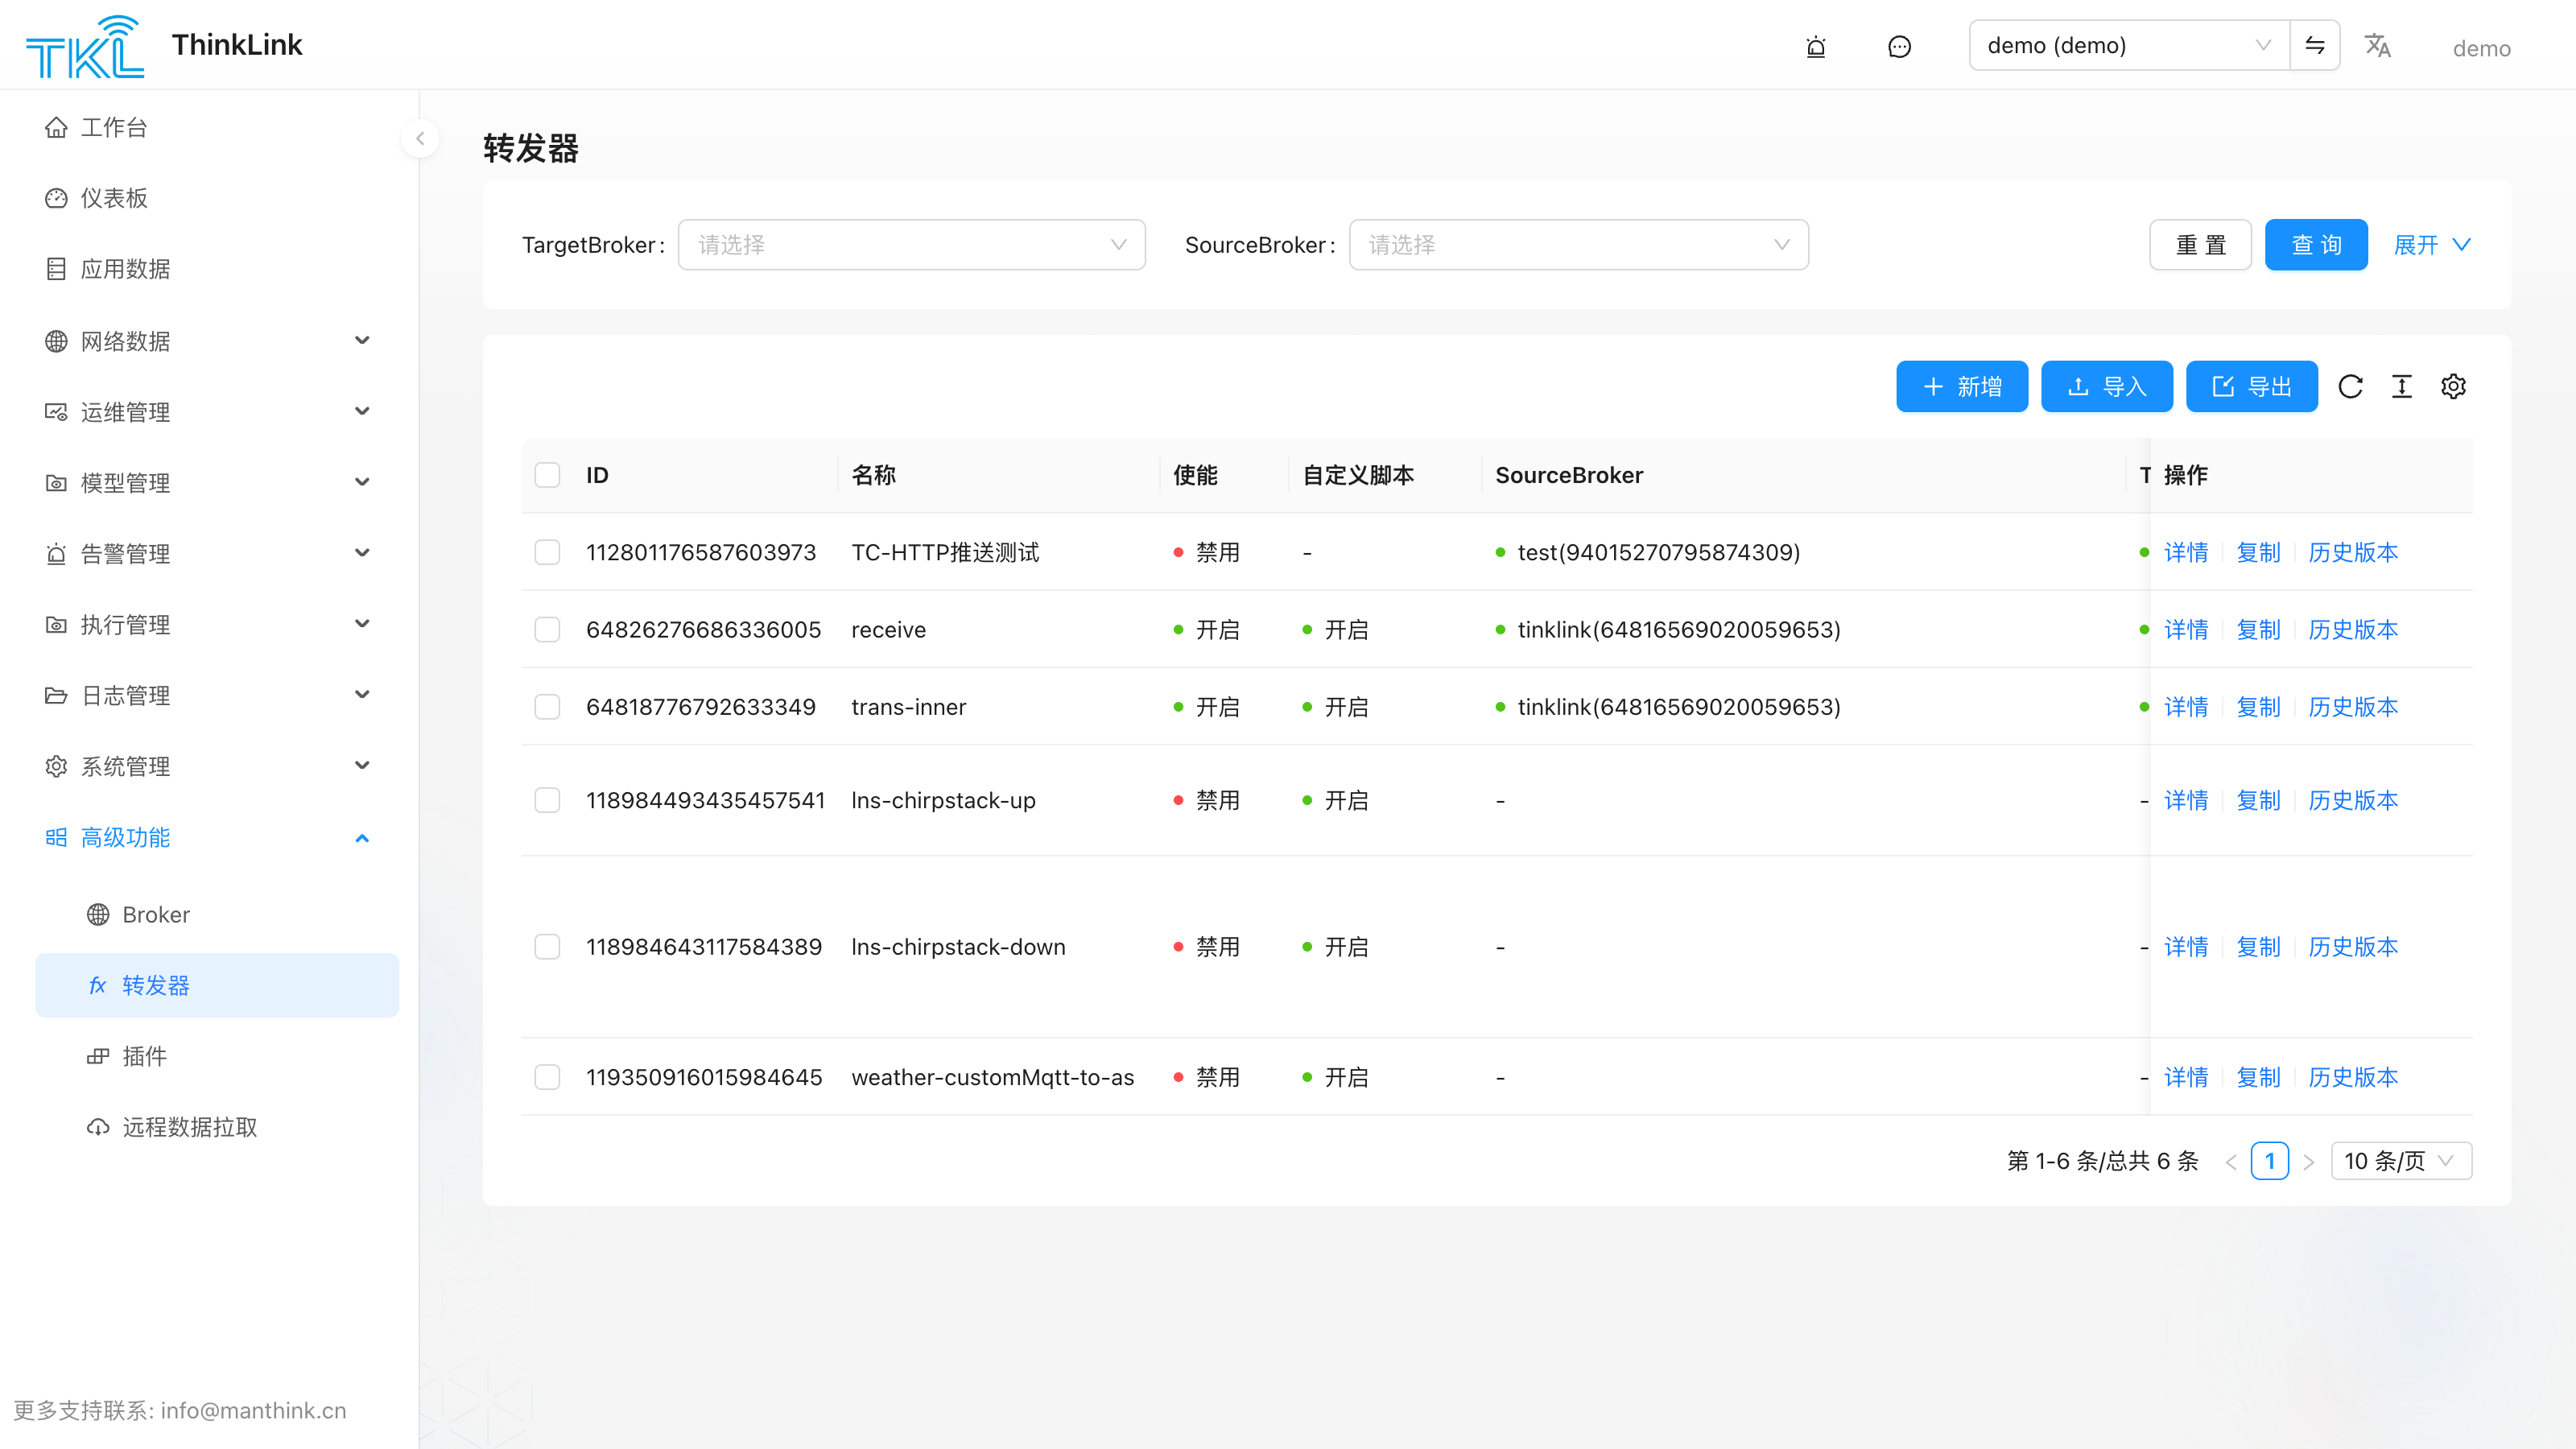Open the alarm bell notifications icon
The image size is (2576, 1449).
1815,47
